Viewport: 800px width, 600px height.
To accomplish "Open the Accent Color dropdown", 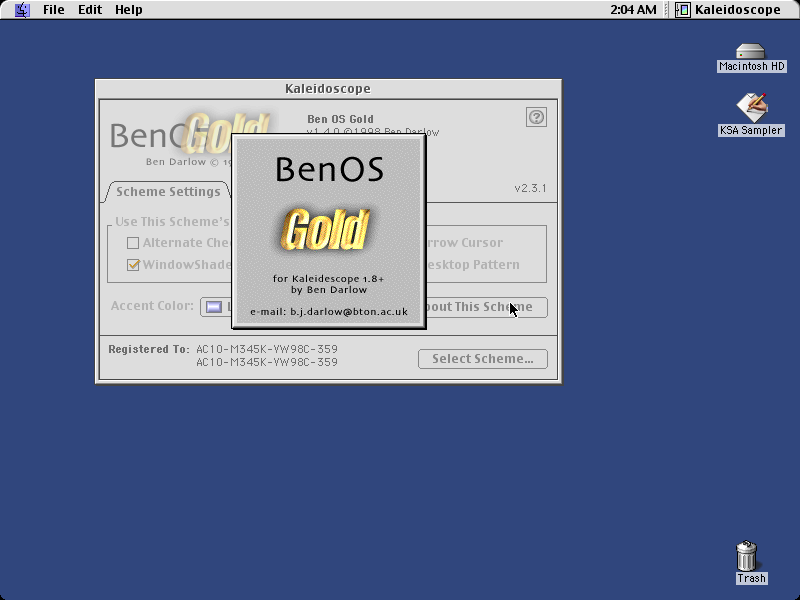I will pyautogui.click(x=216, y=307).
